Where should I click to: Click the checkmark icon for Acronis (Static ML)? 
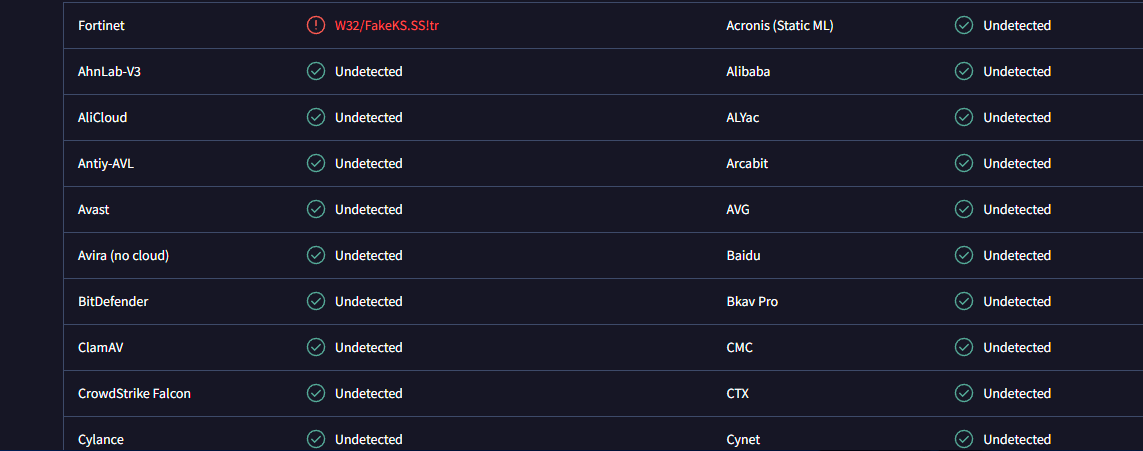click(964, 25)
